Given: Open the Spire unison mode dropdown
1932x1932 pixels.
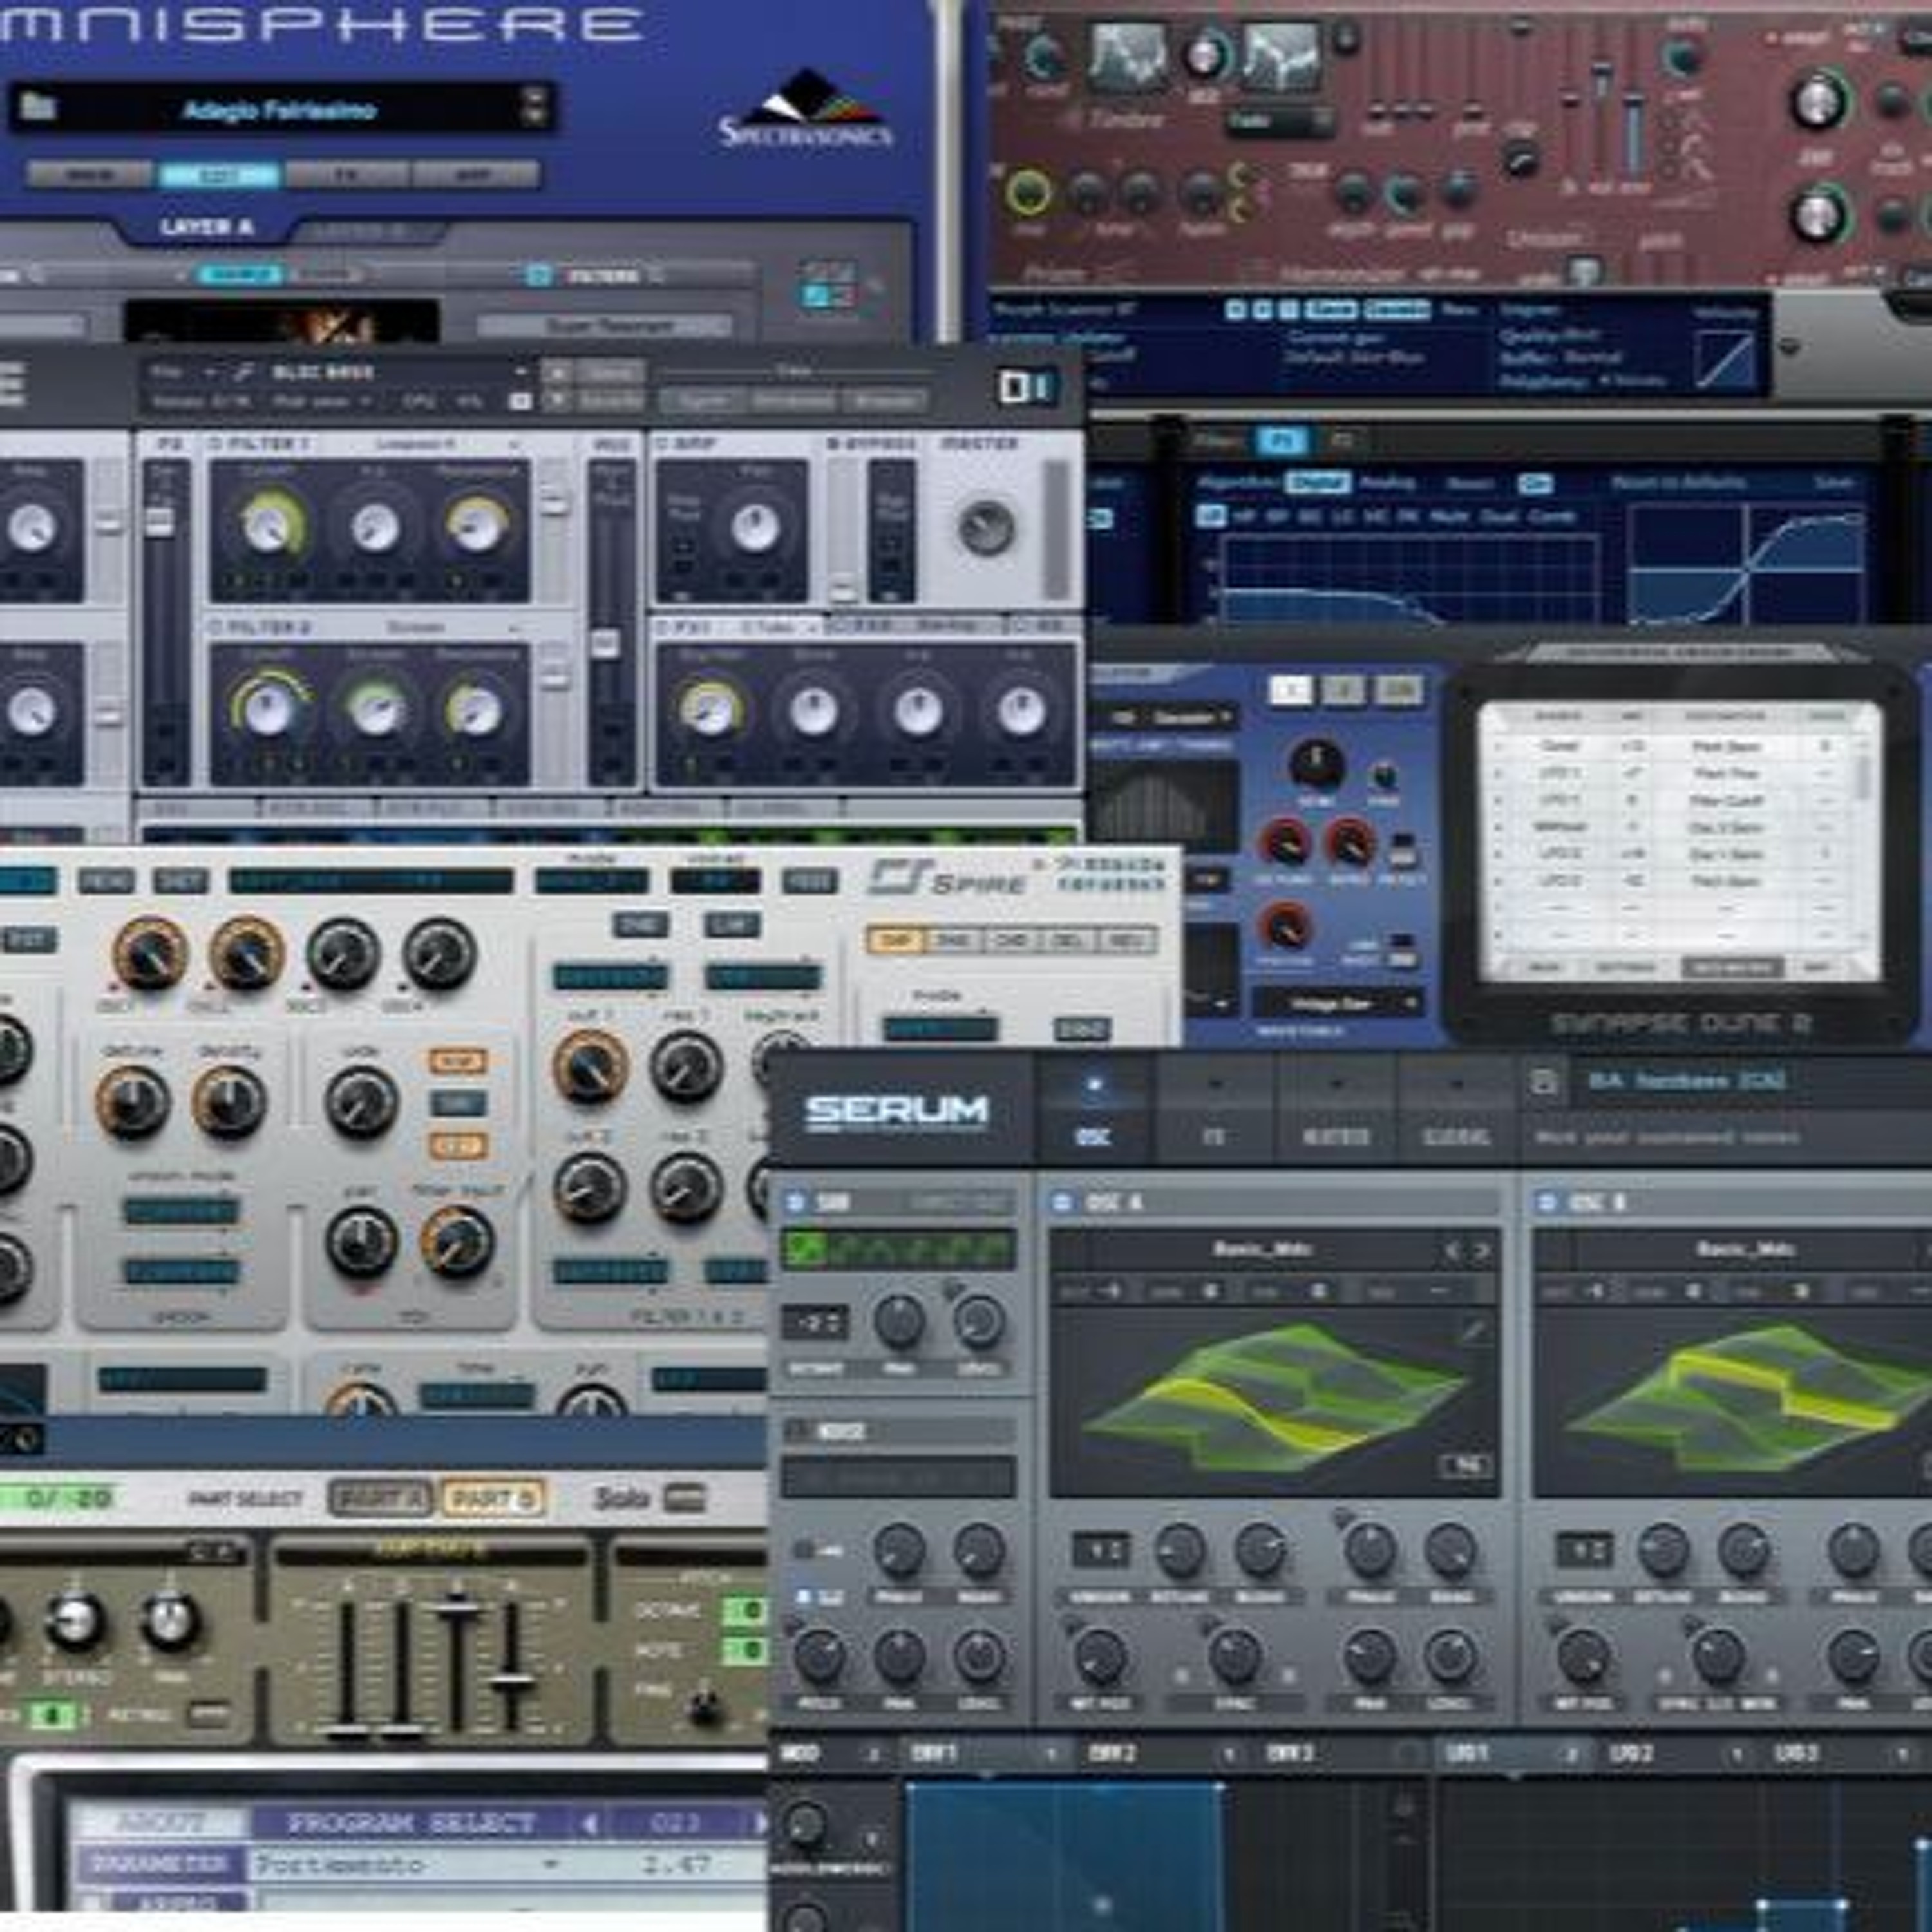Looking at the screenshot, I should (x=181, y=1212).
